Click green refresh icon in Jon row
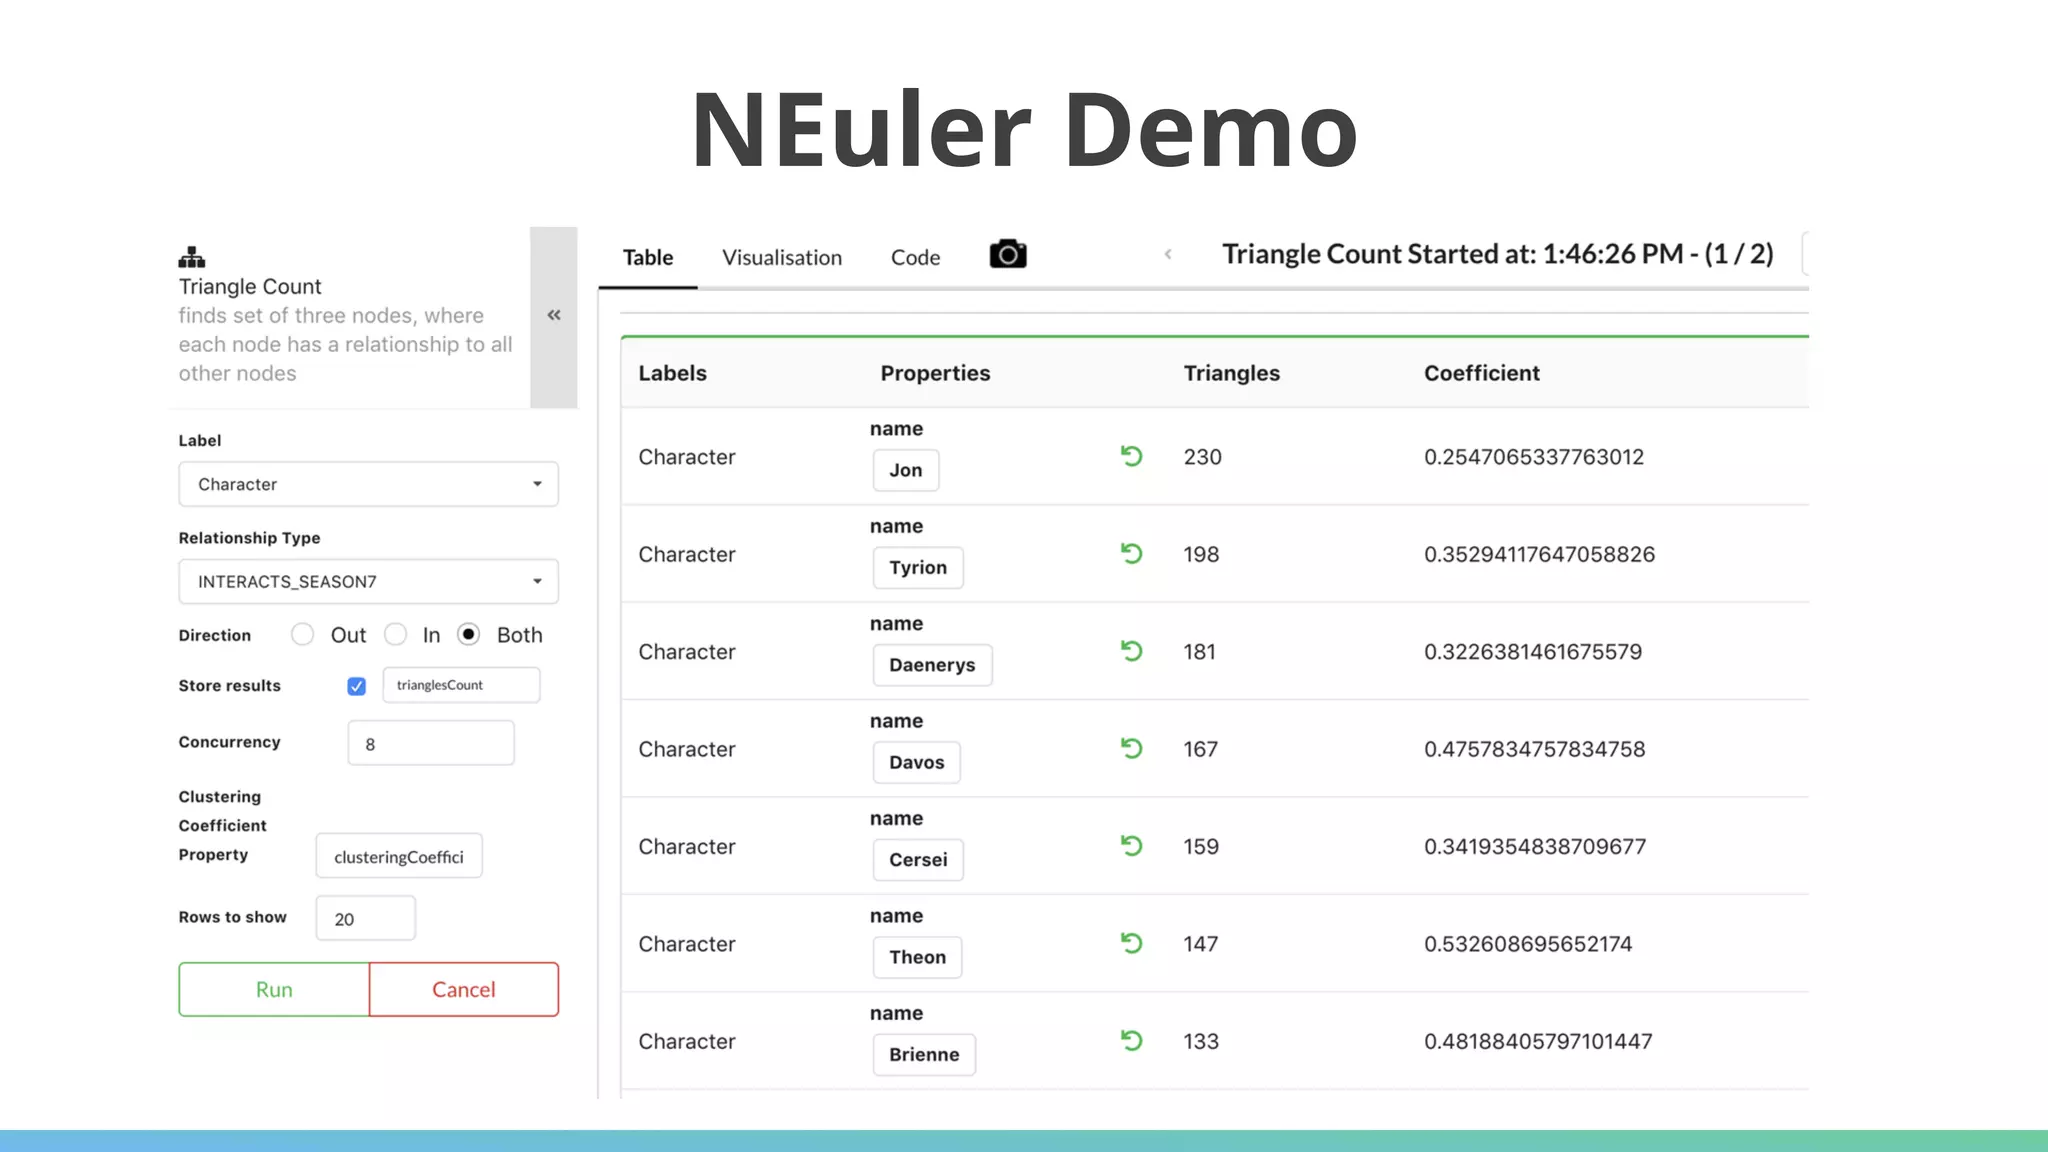 click(x=1131, y=457)
